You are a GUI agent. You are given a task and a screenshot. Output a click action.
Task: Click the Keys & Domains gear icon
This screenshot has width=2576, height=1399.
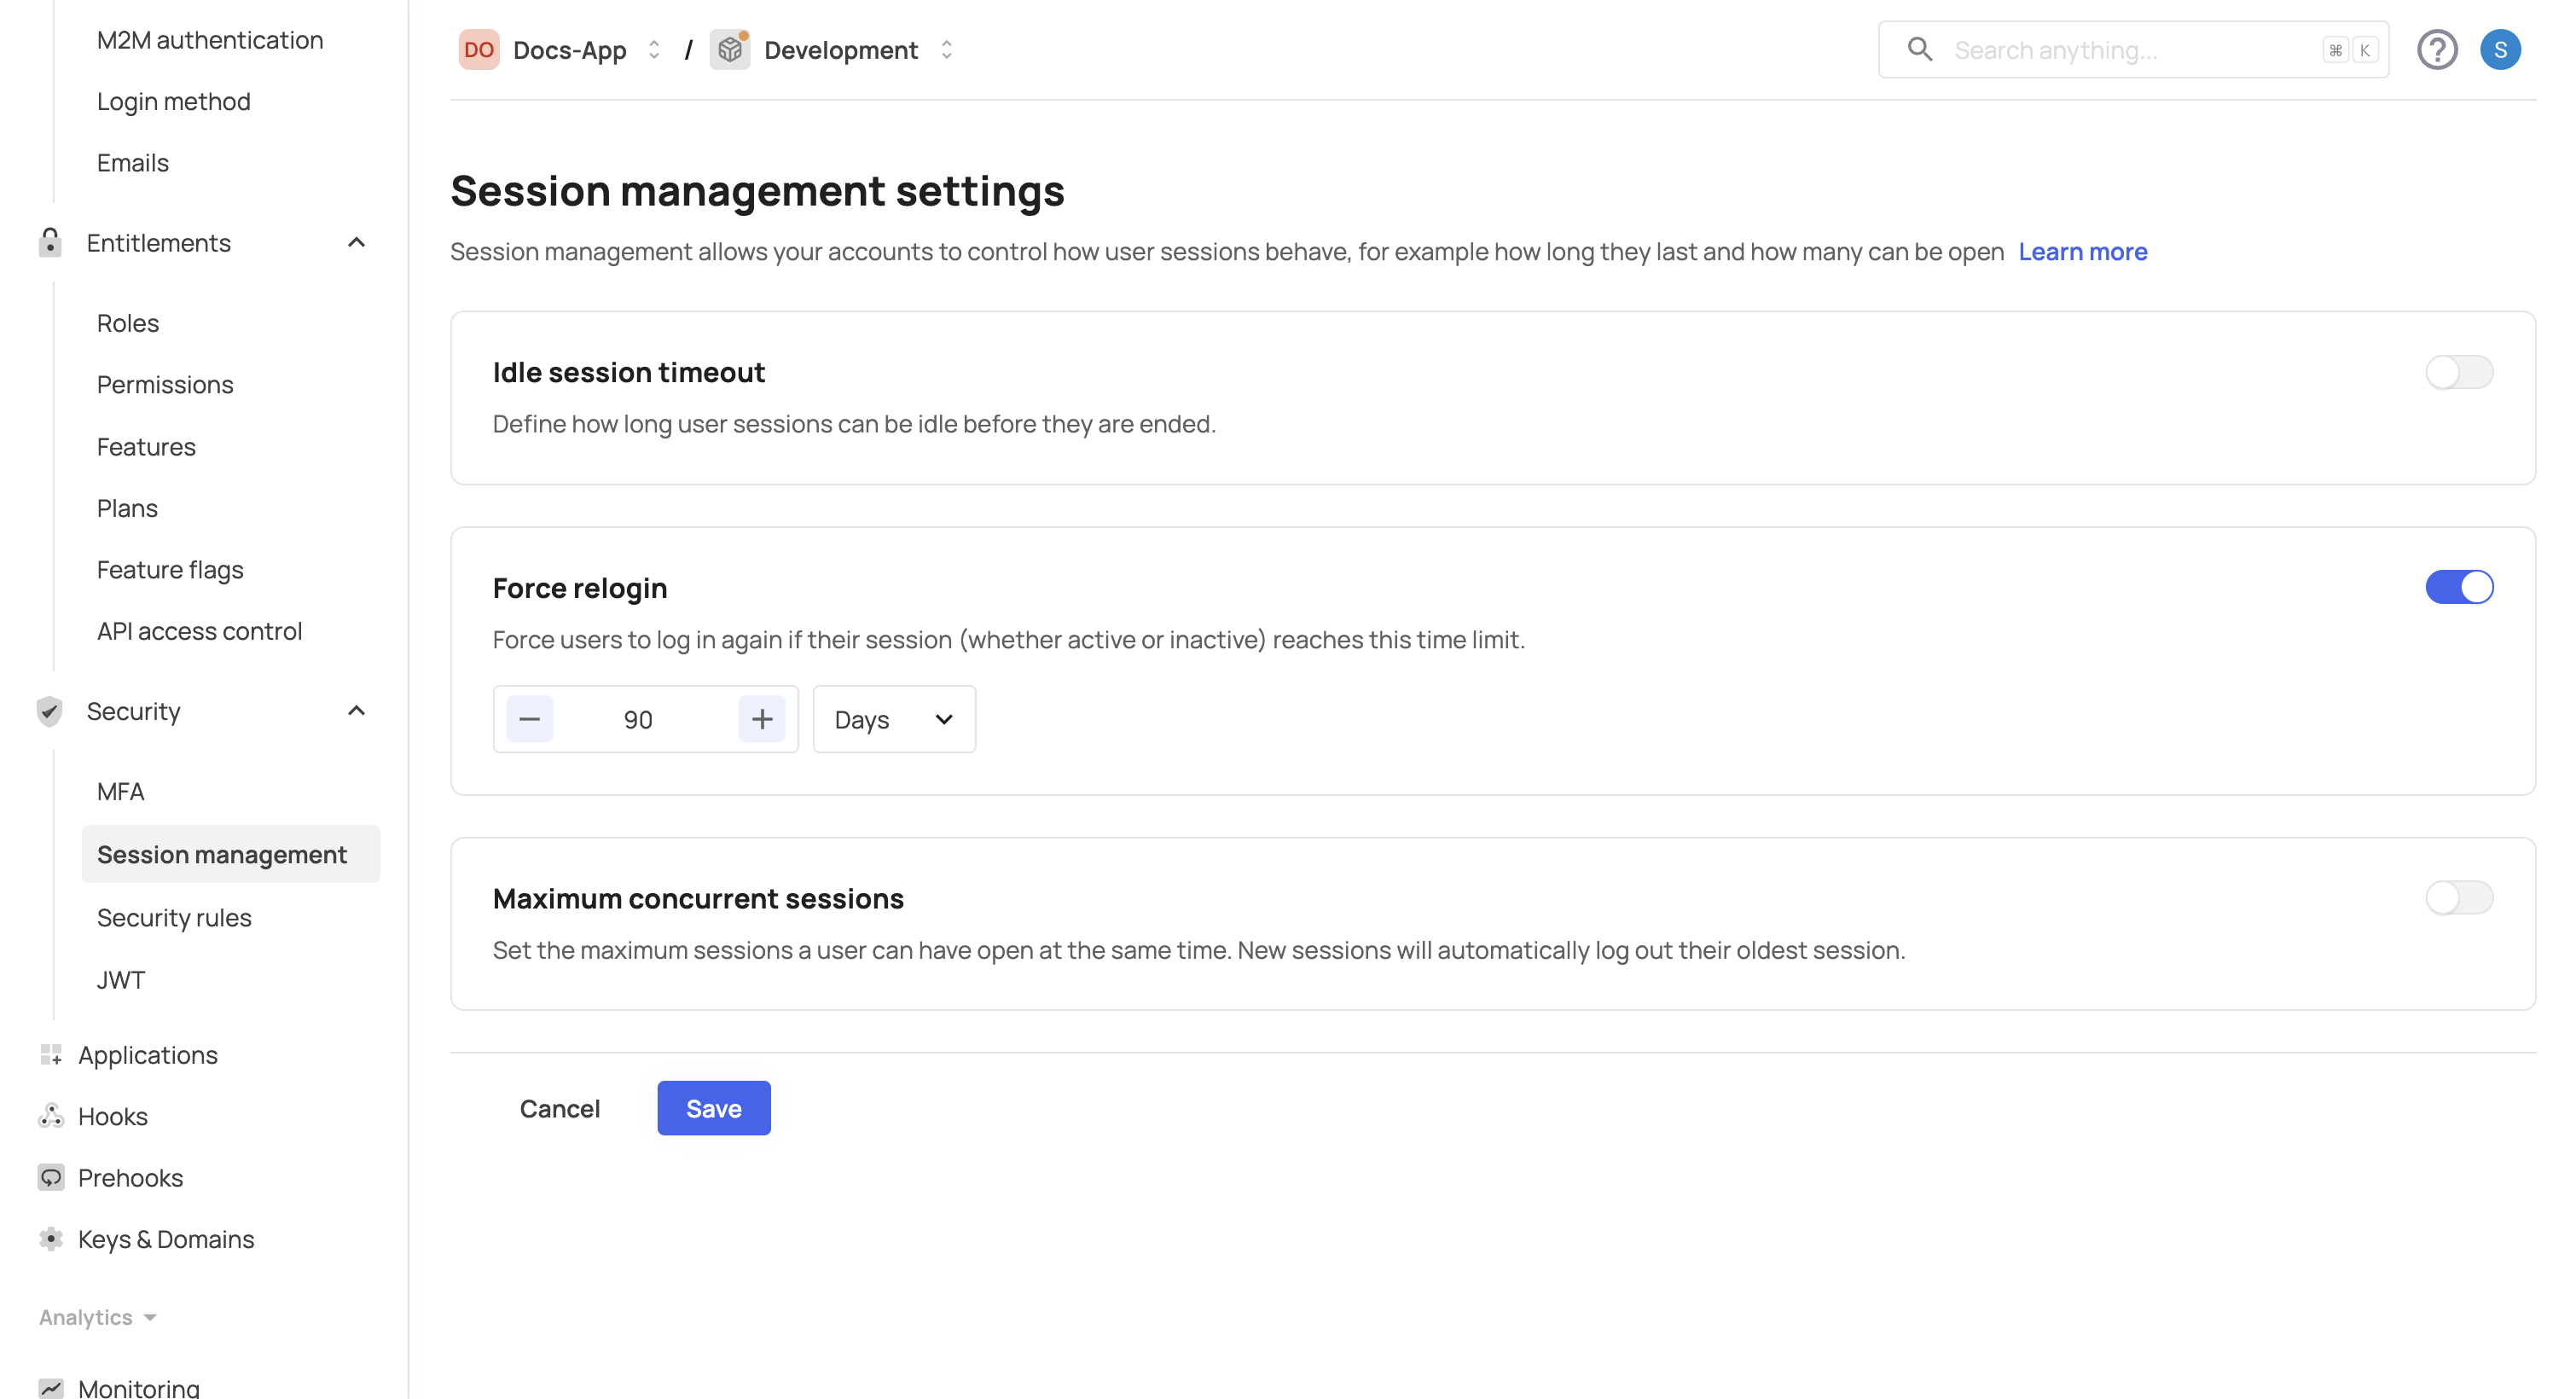point(50,1239)
